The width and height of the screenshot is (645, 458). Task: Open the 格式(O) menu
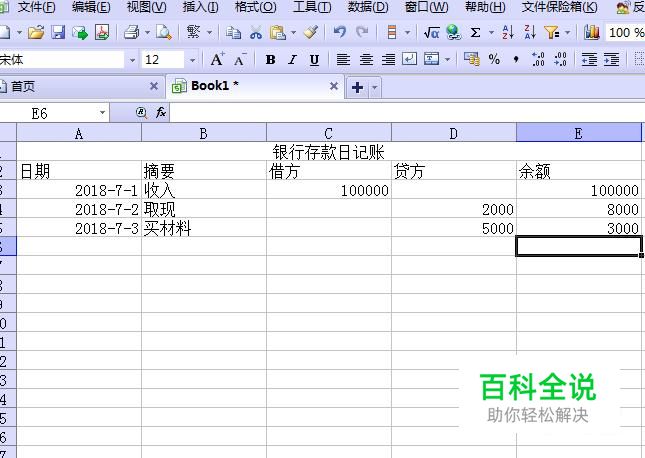tap(255, 7)
